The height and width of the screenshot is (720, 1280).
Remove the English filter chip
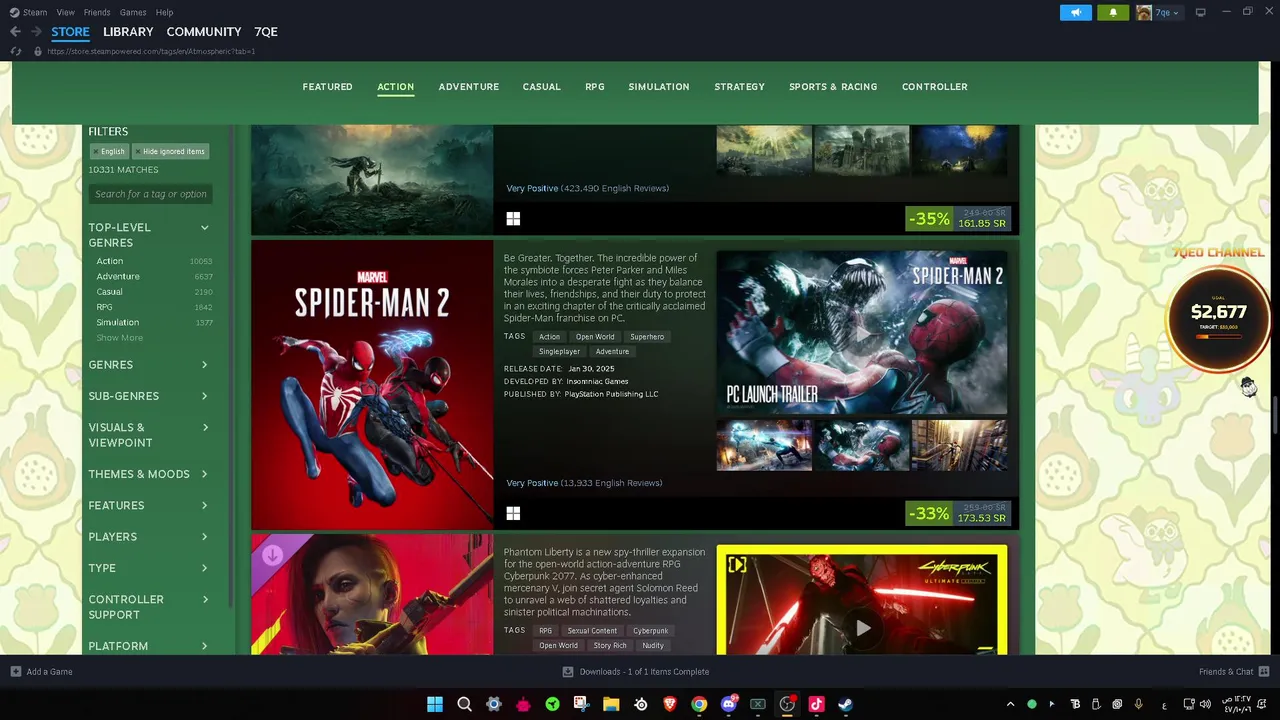[x=96, y=152]
